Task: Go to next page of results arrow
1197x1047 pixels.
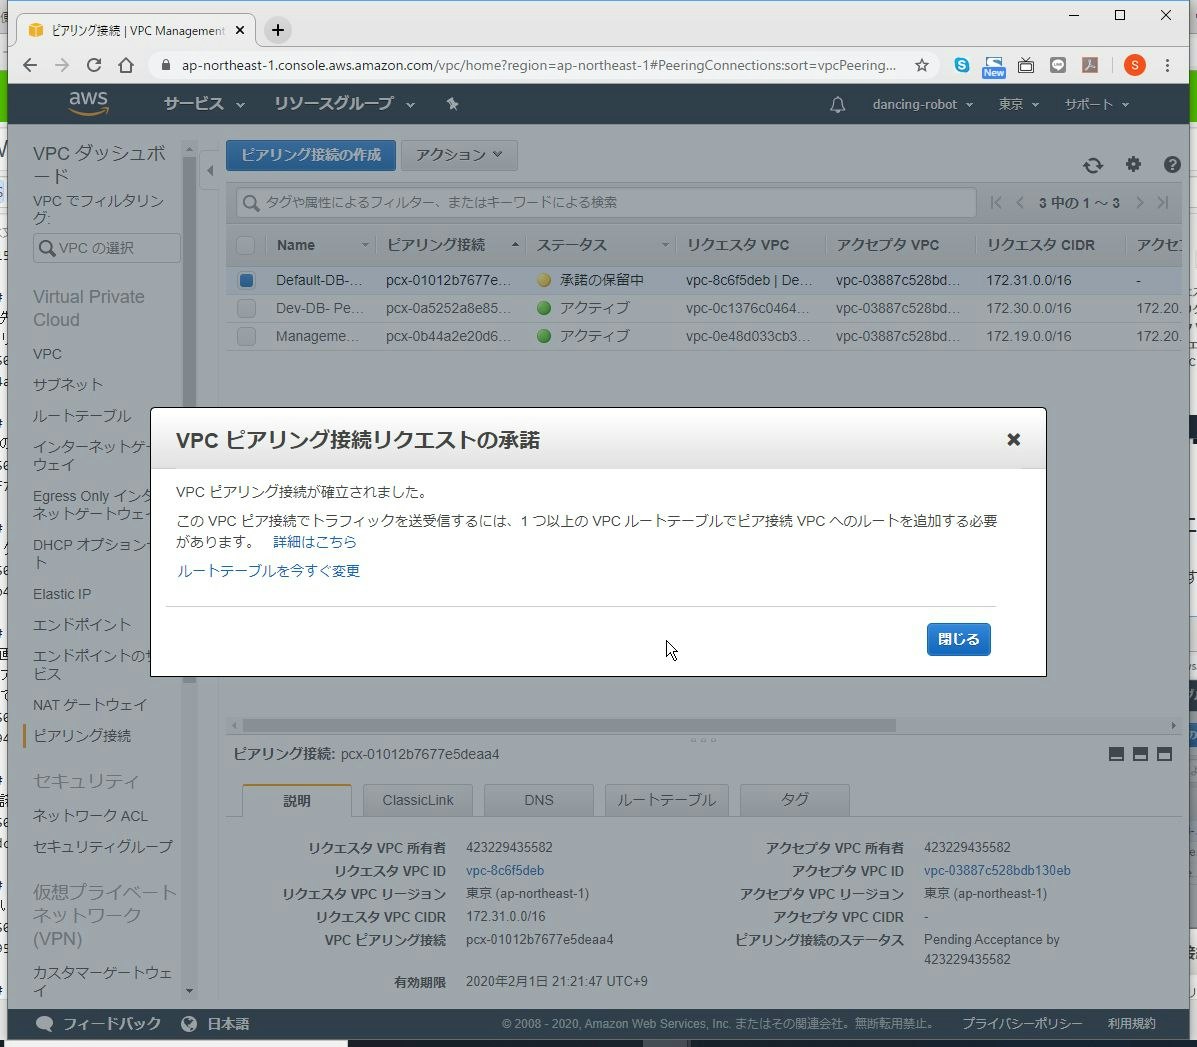Action: click(x=1140, y=202)
